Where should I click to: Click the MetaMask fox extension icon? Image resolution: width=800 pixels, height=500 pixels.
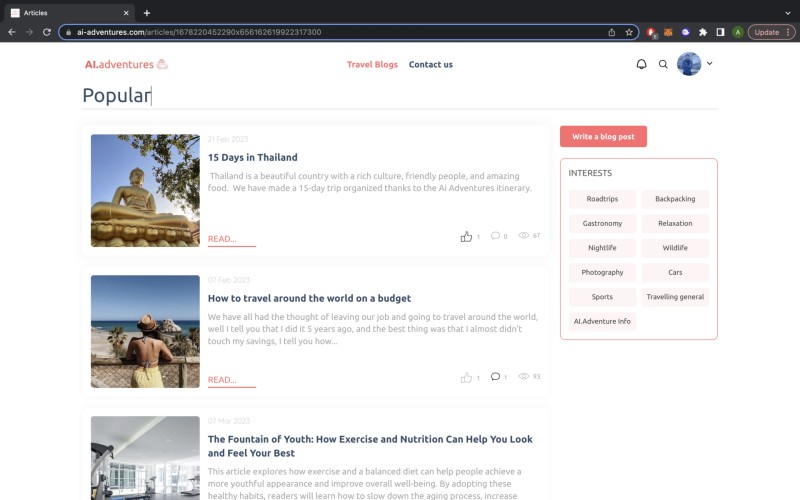668,32
